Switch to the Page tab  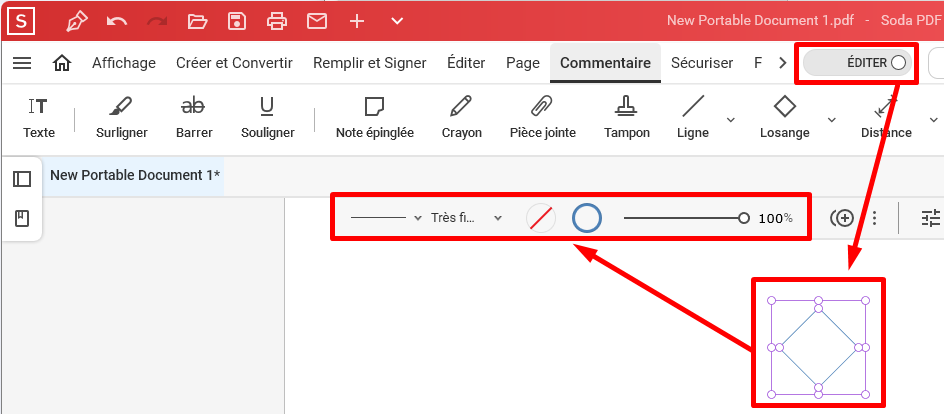pos(523,63)
